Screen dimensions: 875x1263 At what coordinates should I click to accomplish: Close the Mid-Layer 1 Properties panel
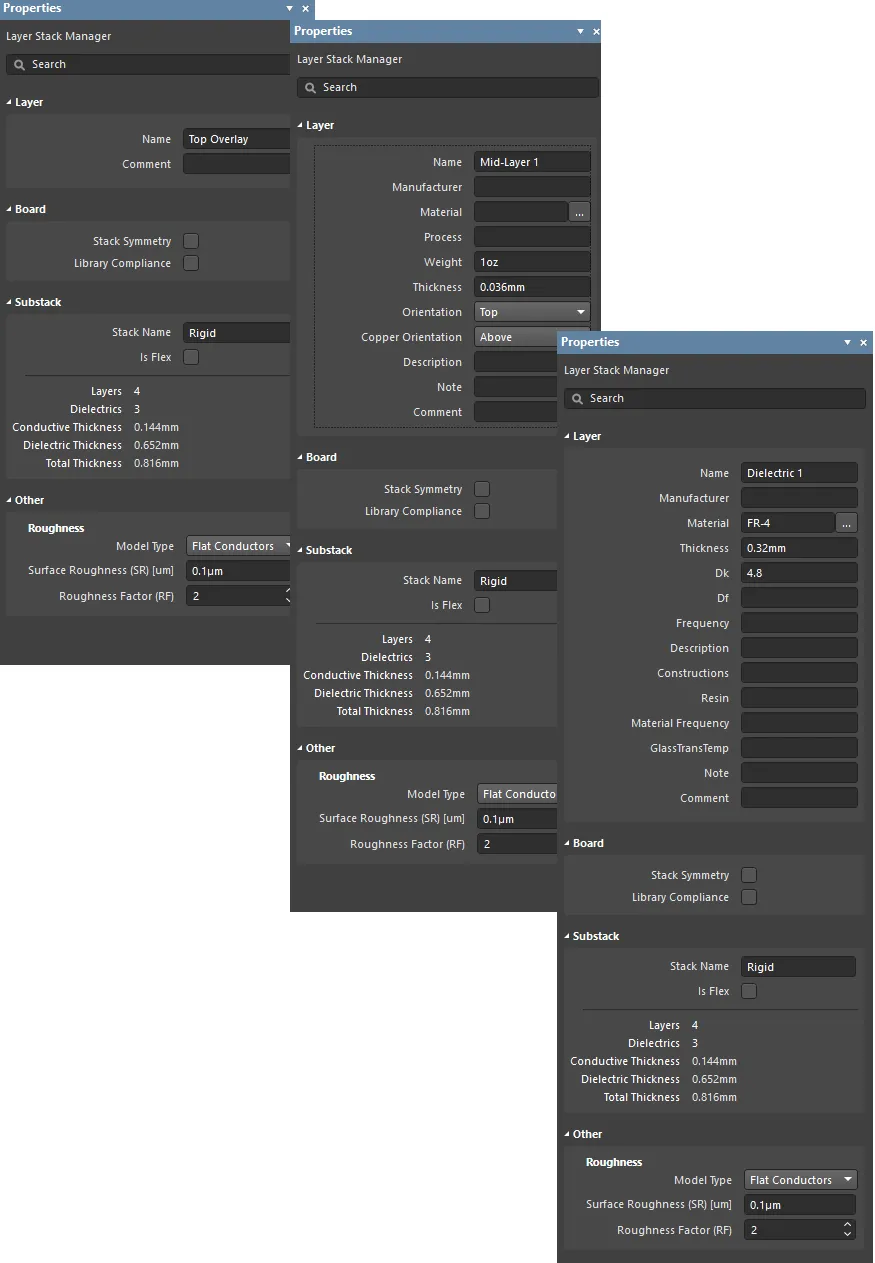(x=596, y=31)
